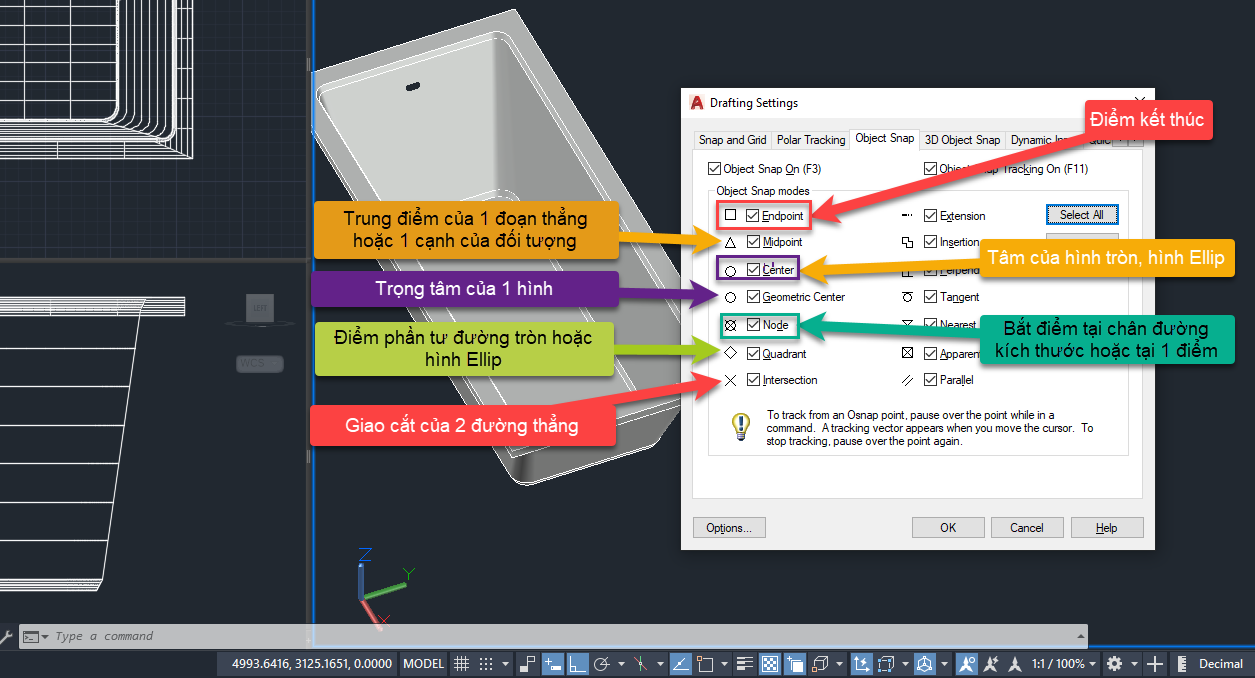This screenshot has width=1255, height=678.
Task: Uncheck the Quadrant snap mode checkbox
Action: [753, 353]
